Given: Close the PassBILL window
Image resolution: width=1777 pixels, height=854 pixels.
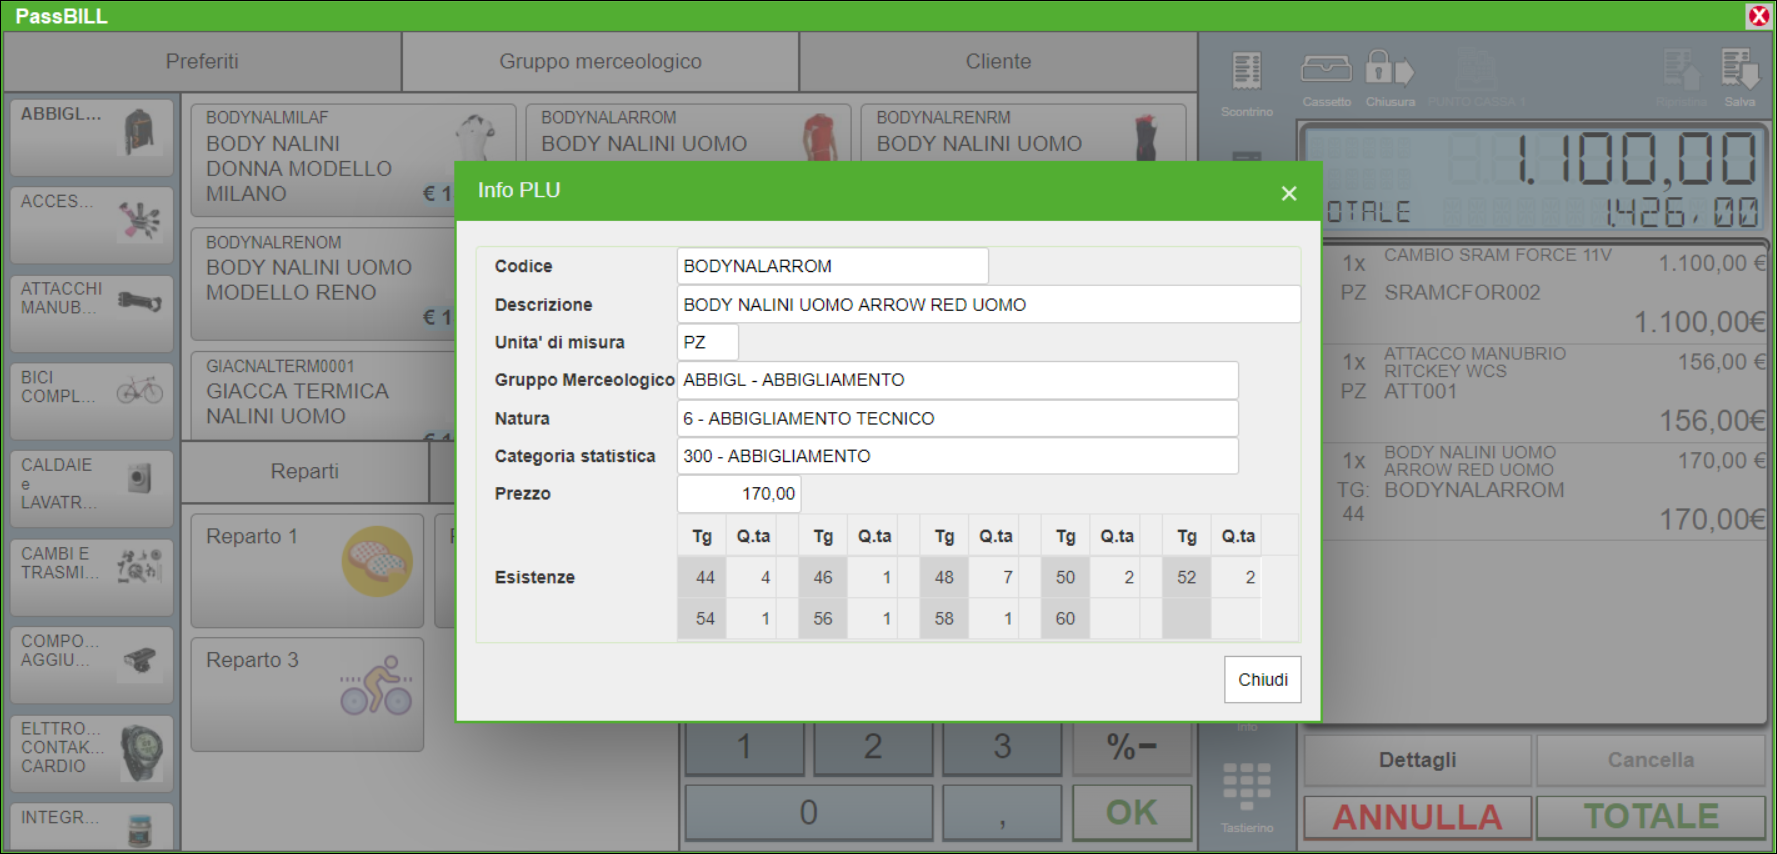Looking at the screenshot, I should coord(1759,15).
